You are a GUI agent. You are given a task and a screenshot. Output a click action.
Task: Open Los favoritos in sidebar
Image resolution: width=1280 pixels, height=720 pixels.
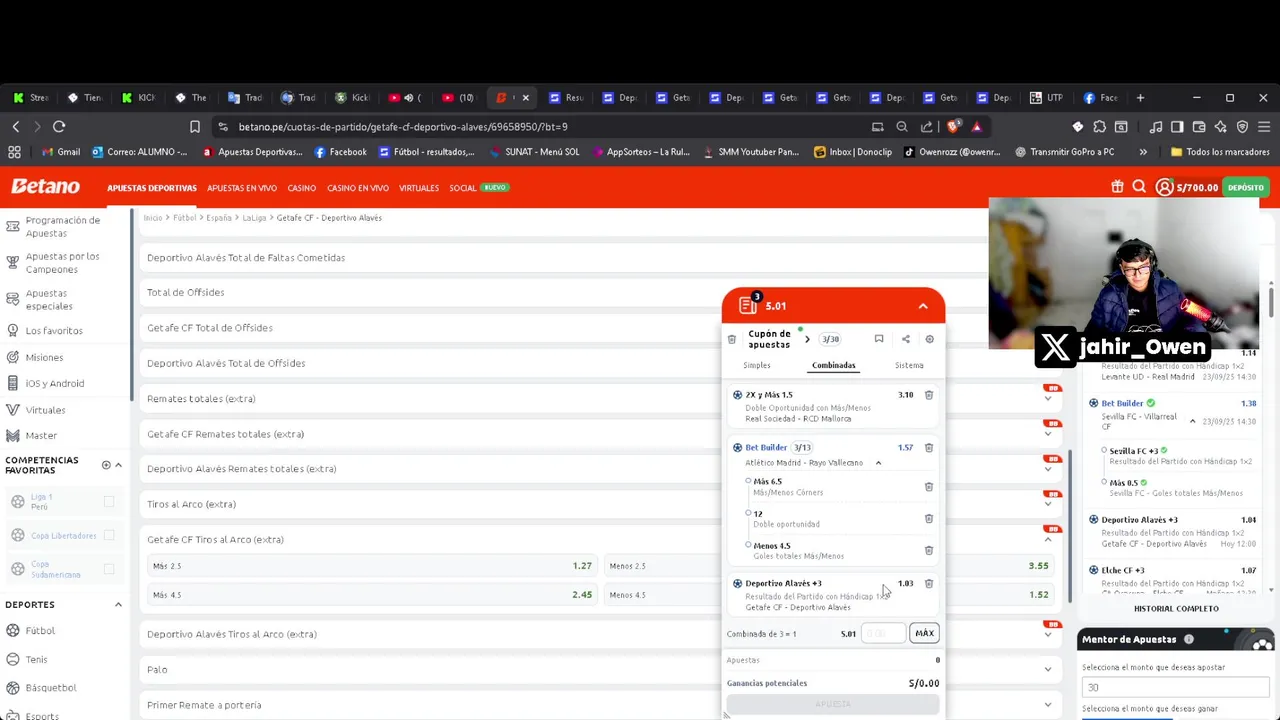pos(54,331)
